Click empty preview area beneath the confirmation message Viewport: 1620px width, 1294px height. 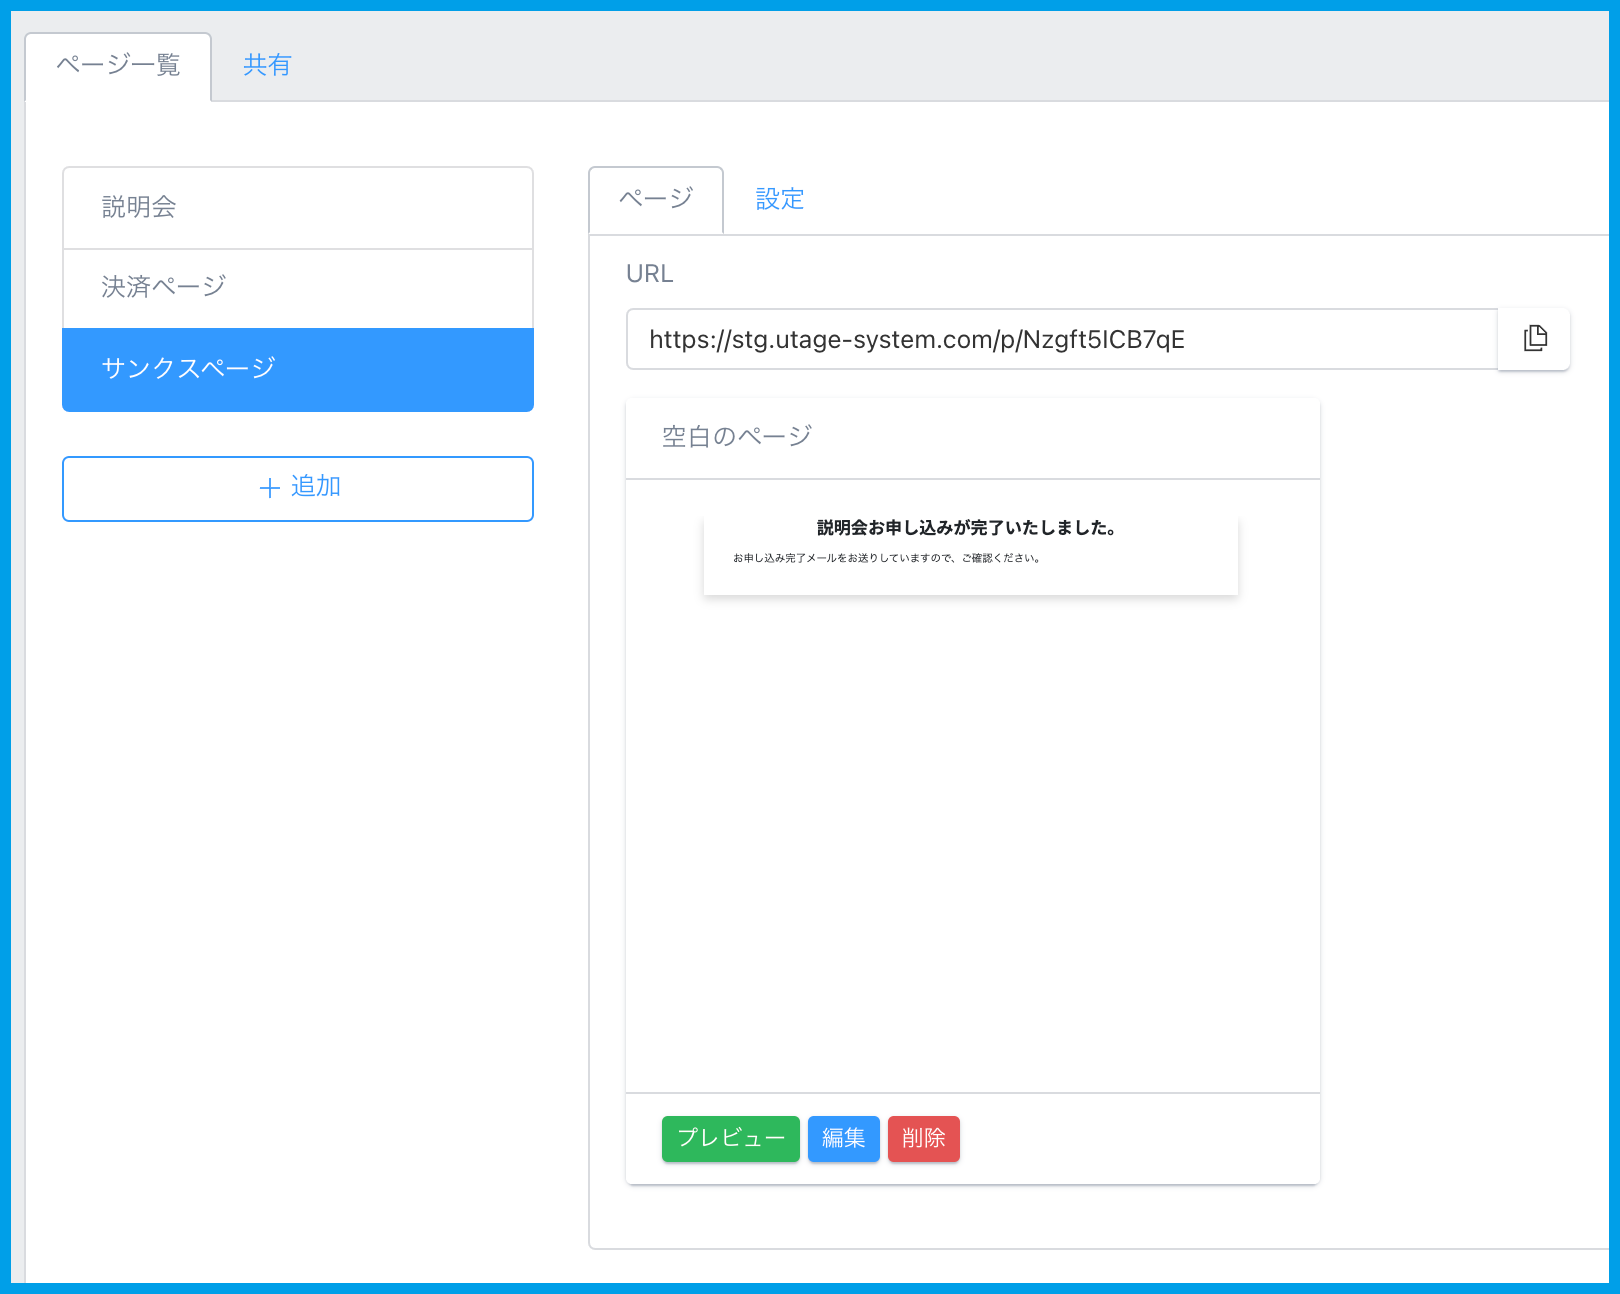(x=972, y=840)
